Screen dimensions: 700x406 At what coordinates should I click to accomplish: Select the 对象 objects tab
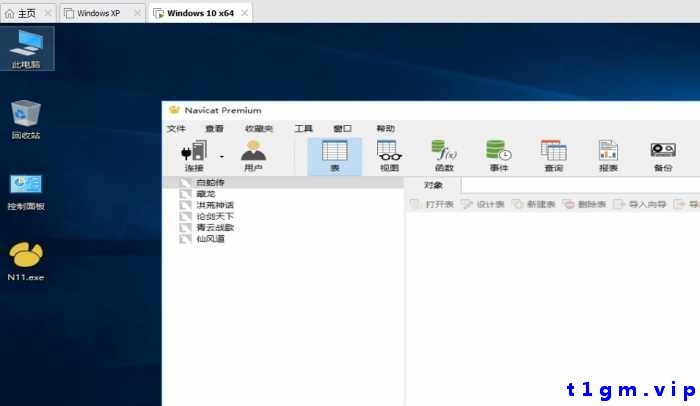[x=433, y=185]
